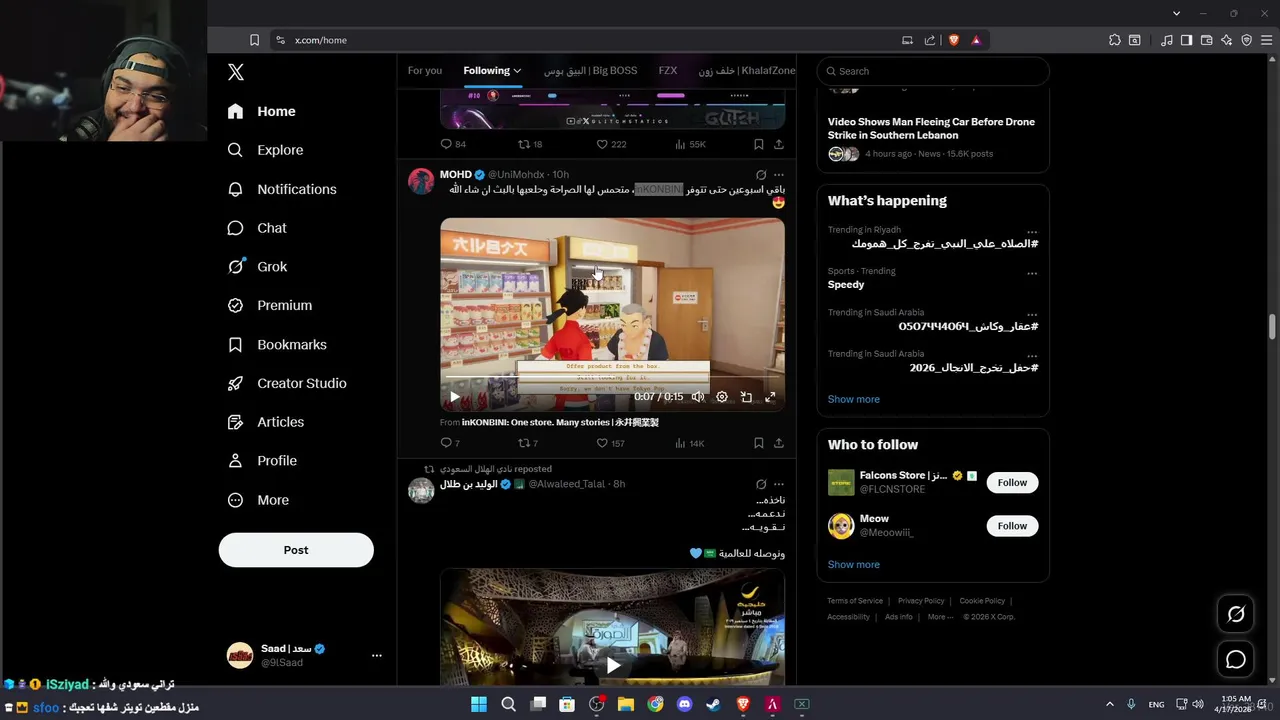Open Discord from the taskbar
The image size is (1280, 720).
coord(684,704)
